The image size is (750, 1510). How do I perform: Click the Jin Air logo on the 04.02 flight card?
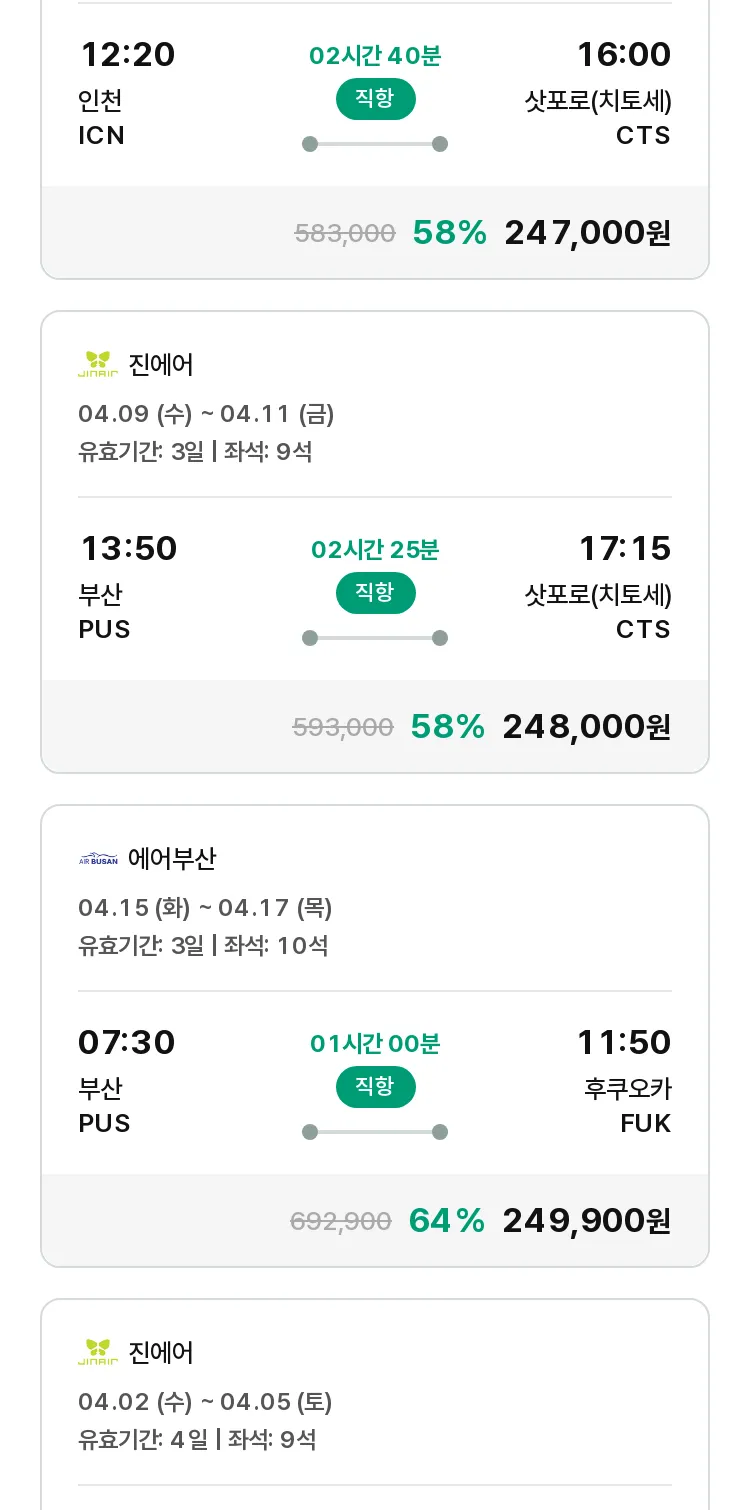98,1353
